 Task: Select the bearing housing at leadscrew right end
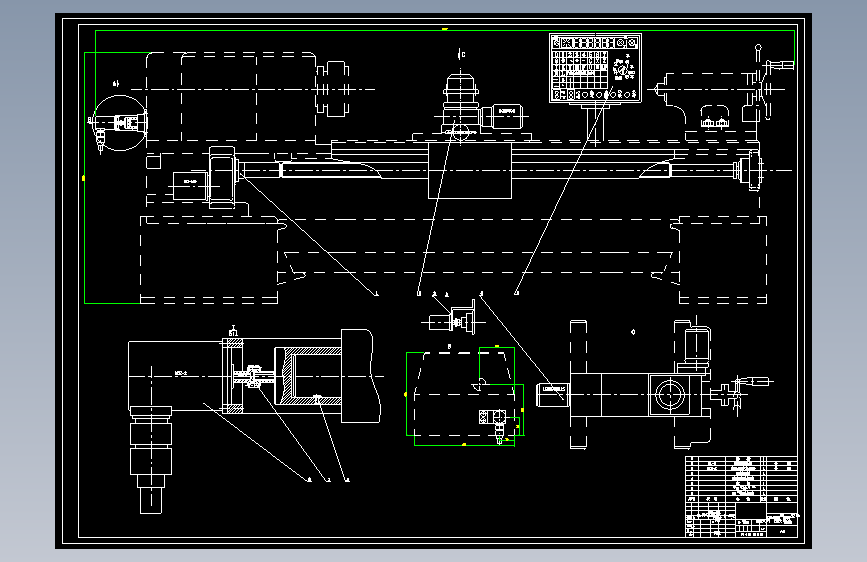pyautogui.click(x=748, y=170)
